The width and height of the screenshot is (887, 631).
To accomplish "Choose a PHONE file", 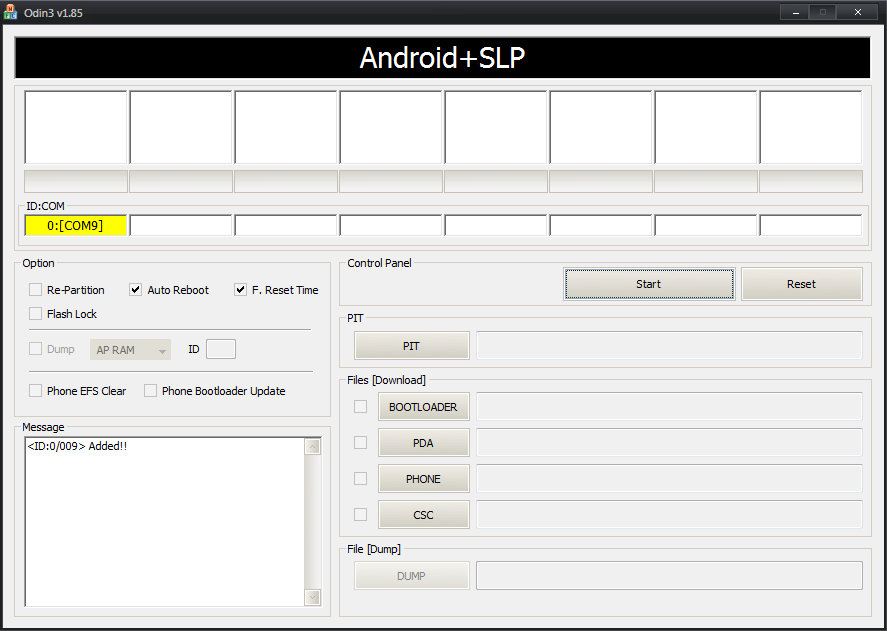I will [423, 479].
